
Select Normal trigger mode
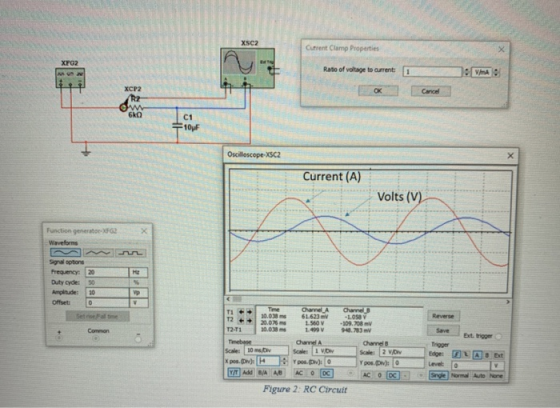460,375
